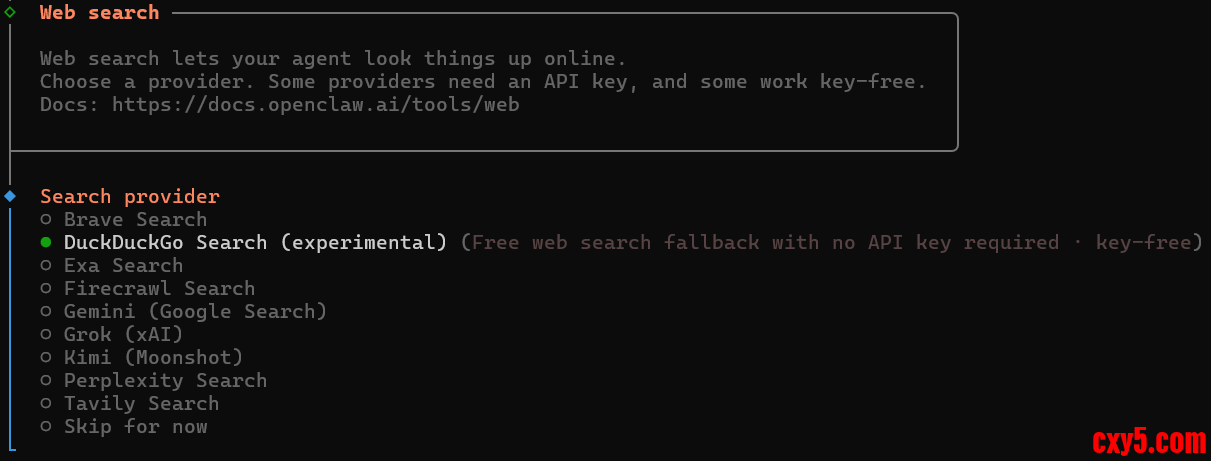Click the DuckDuckGo Search (experimental) label
1211x461 pixels.
click(x=255, y=243)
